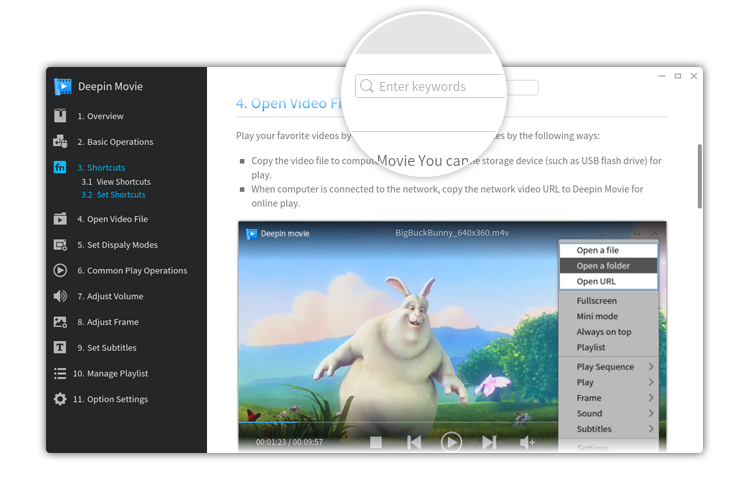Click the vertical scrollbar of the manual
749x500 pixels.
pyautogui.click(x=699, y=176)
